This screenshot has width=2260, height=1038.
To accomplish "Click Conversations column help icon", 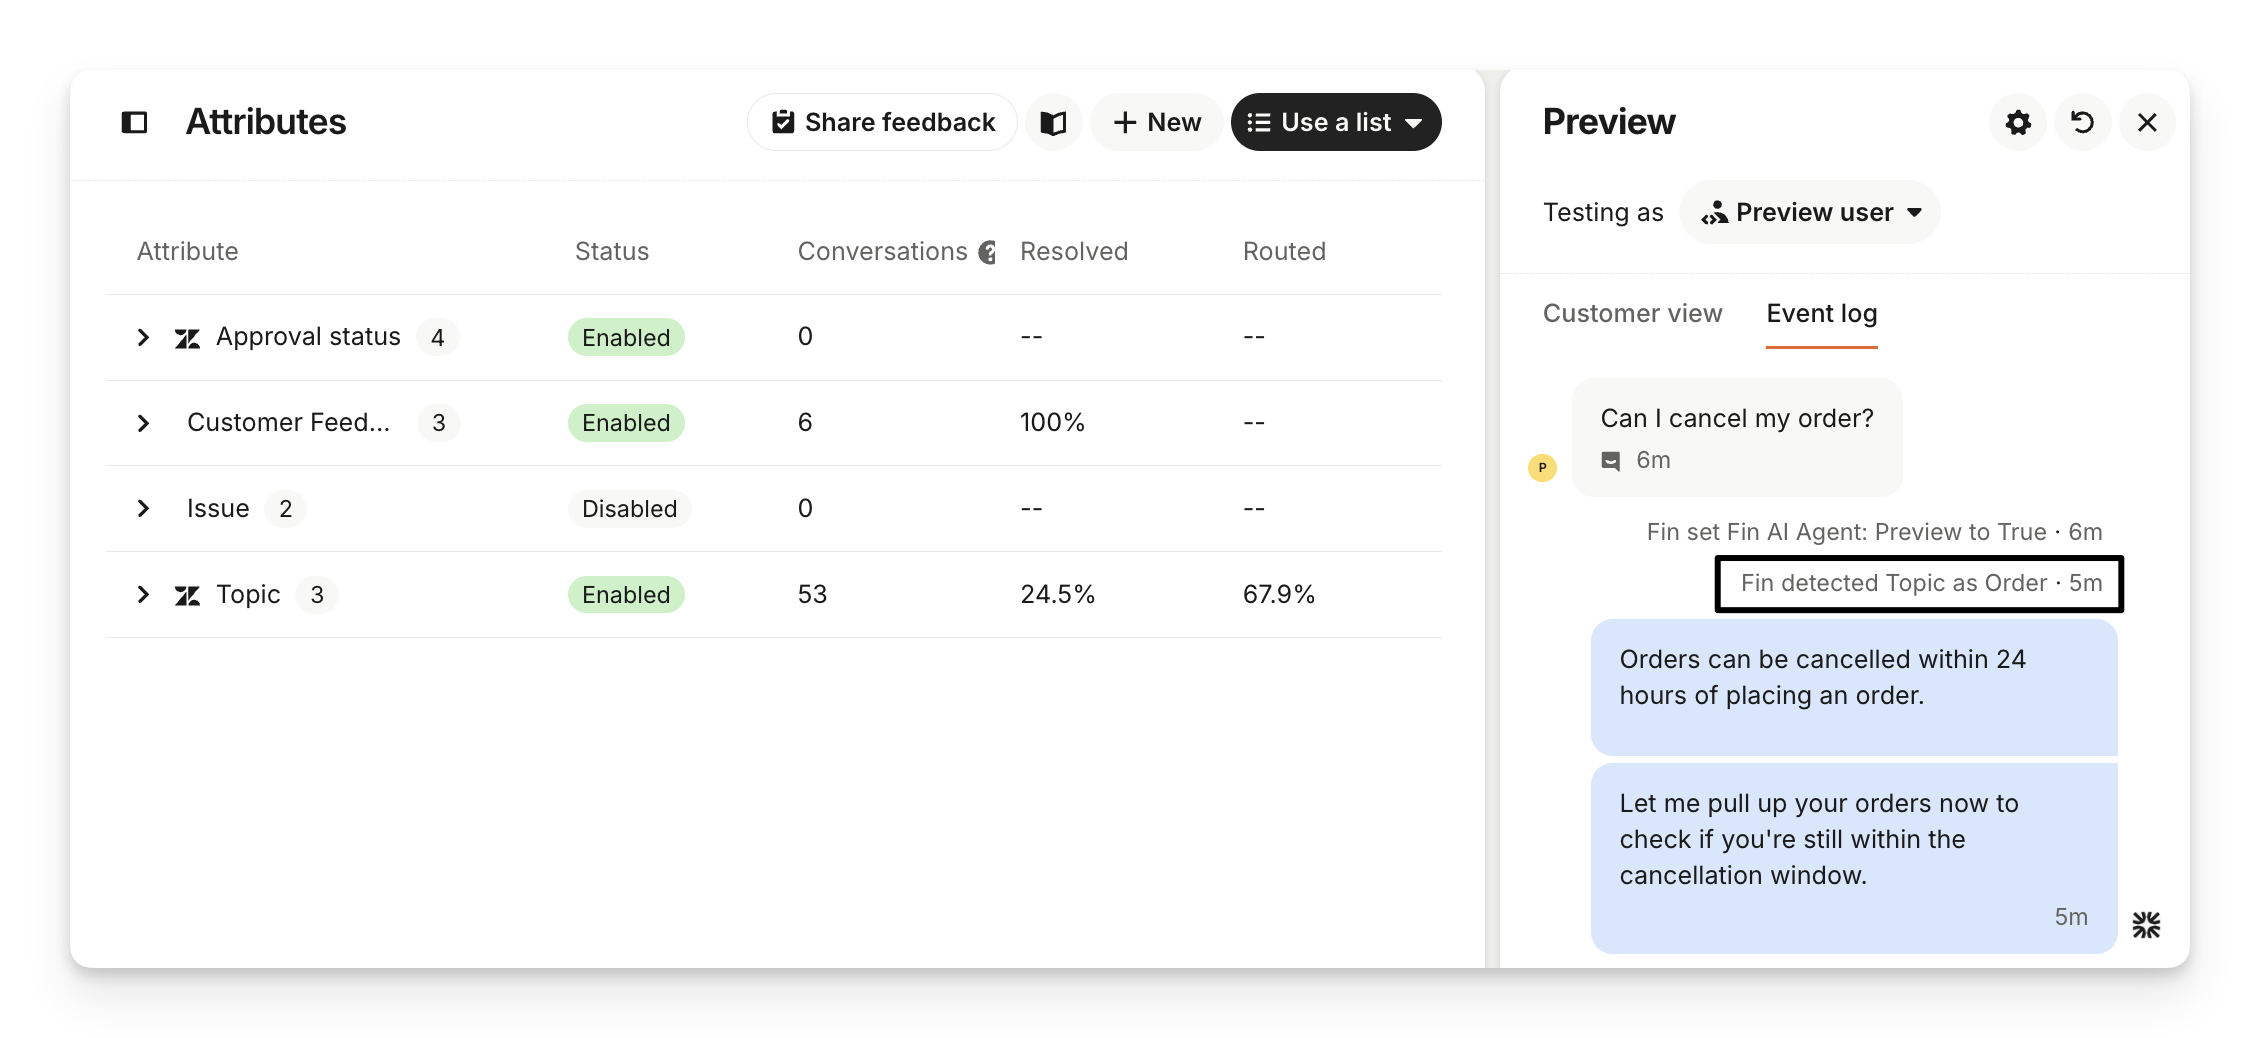I will tap(988, 252).
